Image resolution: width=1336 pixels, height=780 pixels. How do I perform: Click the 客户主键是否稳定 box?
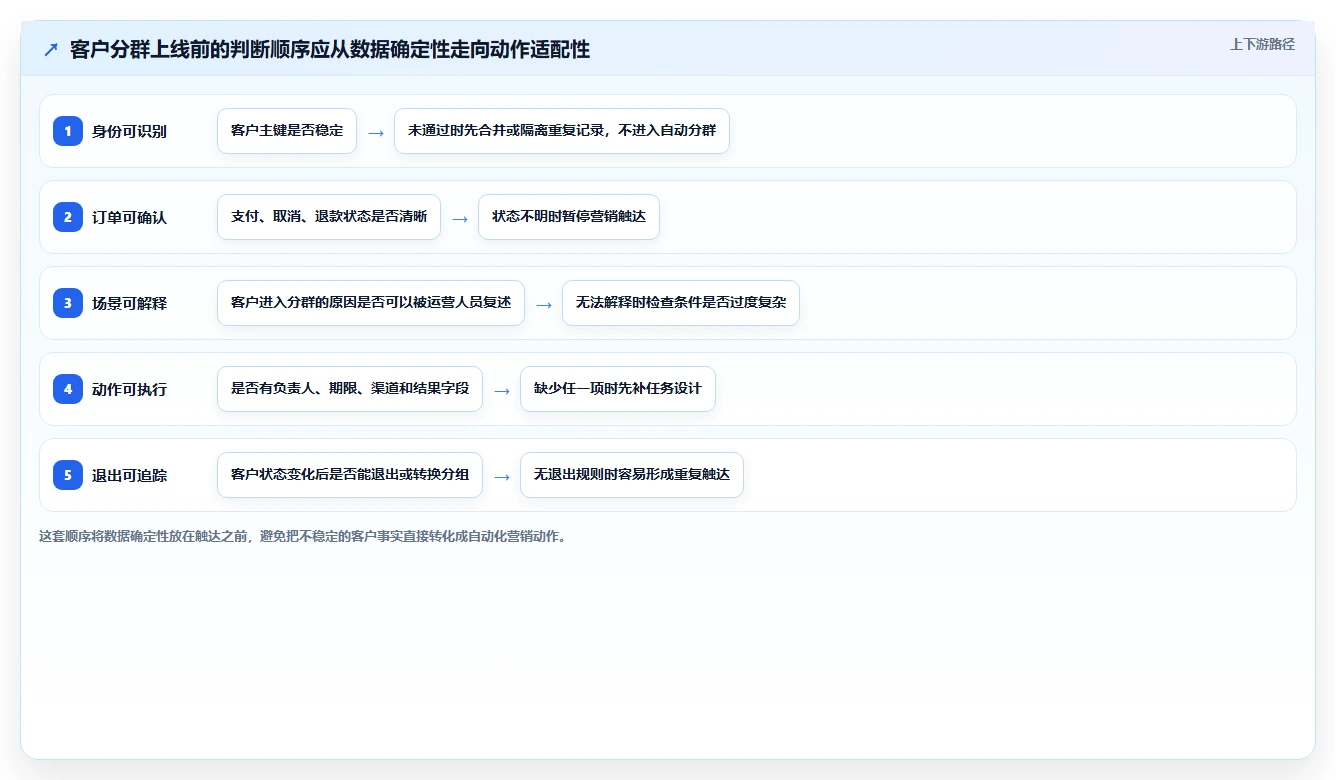287,131
